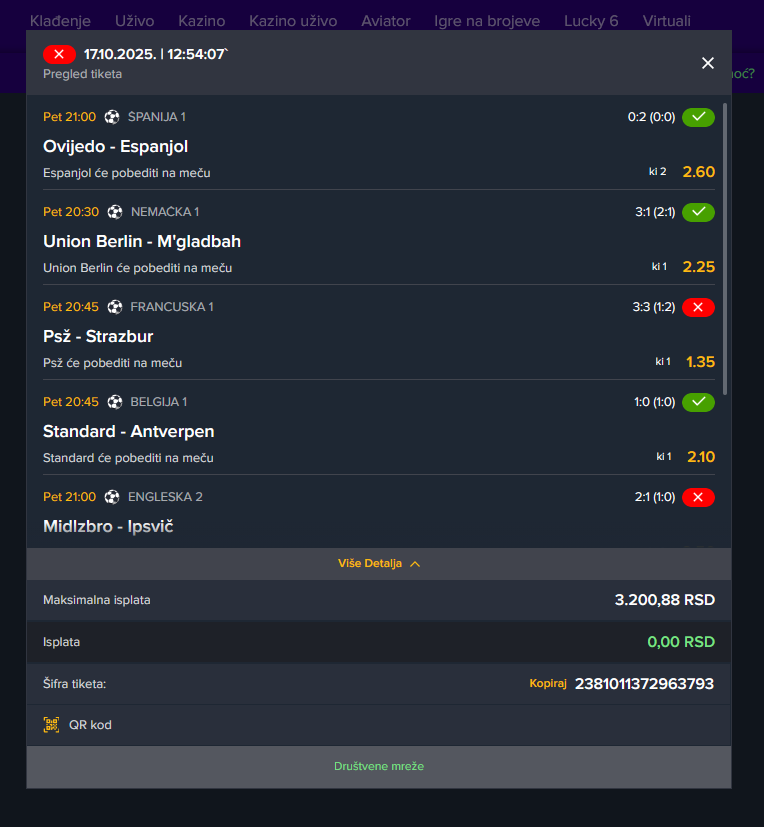Click soccer ball icon next to ŠPANIJA 1
Viewport: 764px width, 827px height.
(x=112, y=117)
